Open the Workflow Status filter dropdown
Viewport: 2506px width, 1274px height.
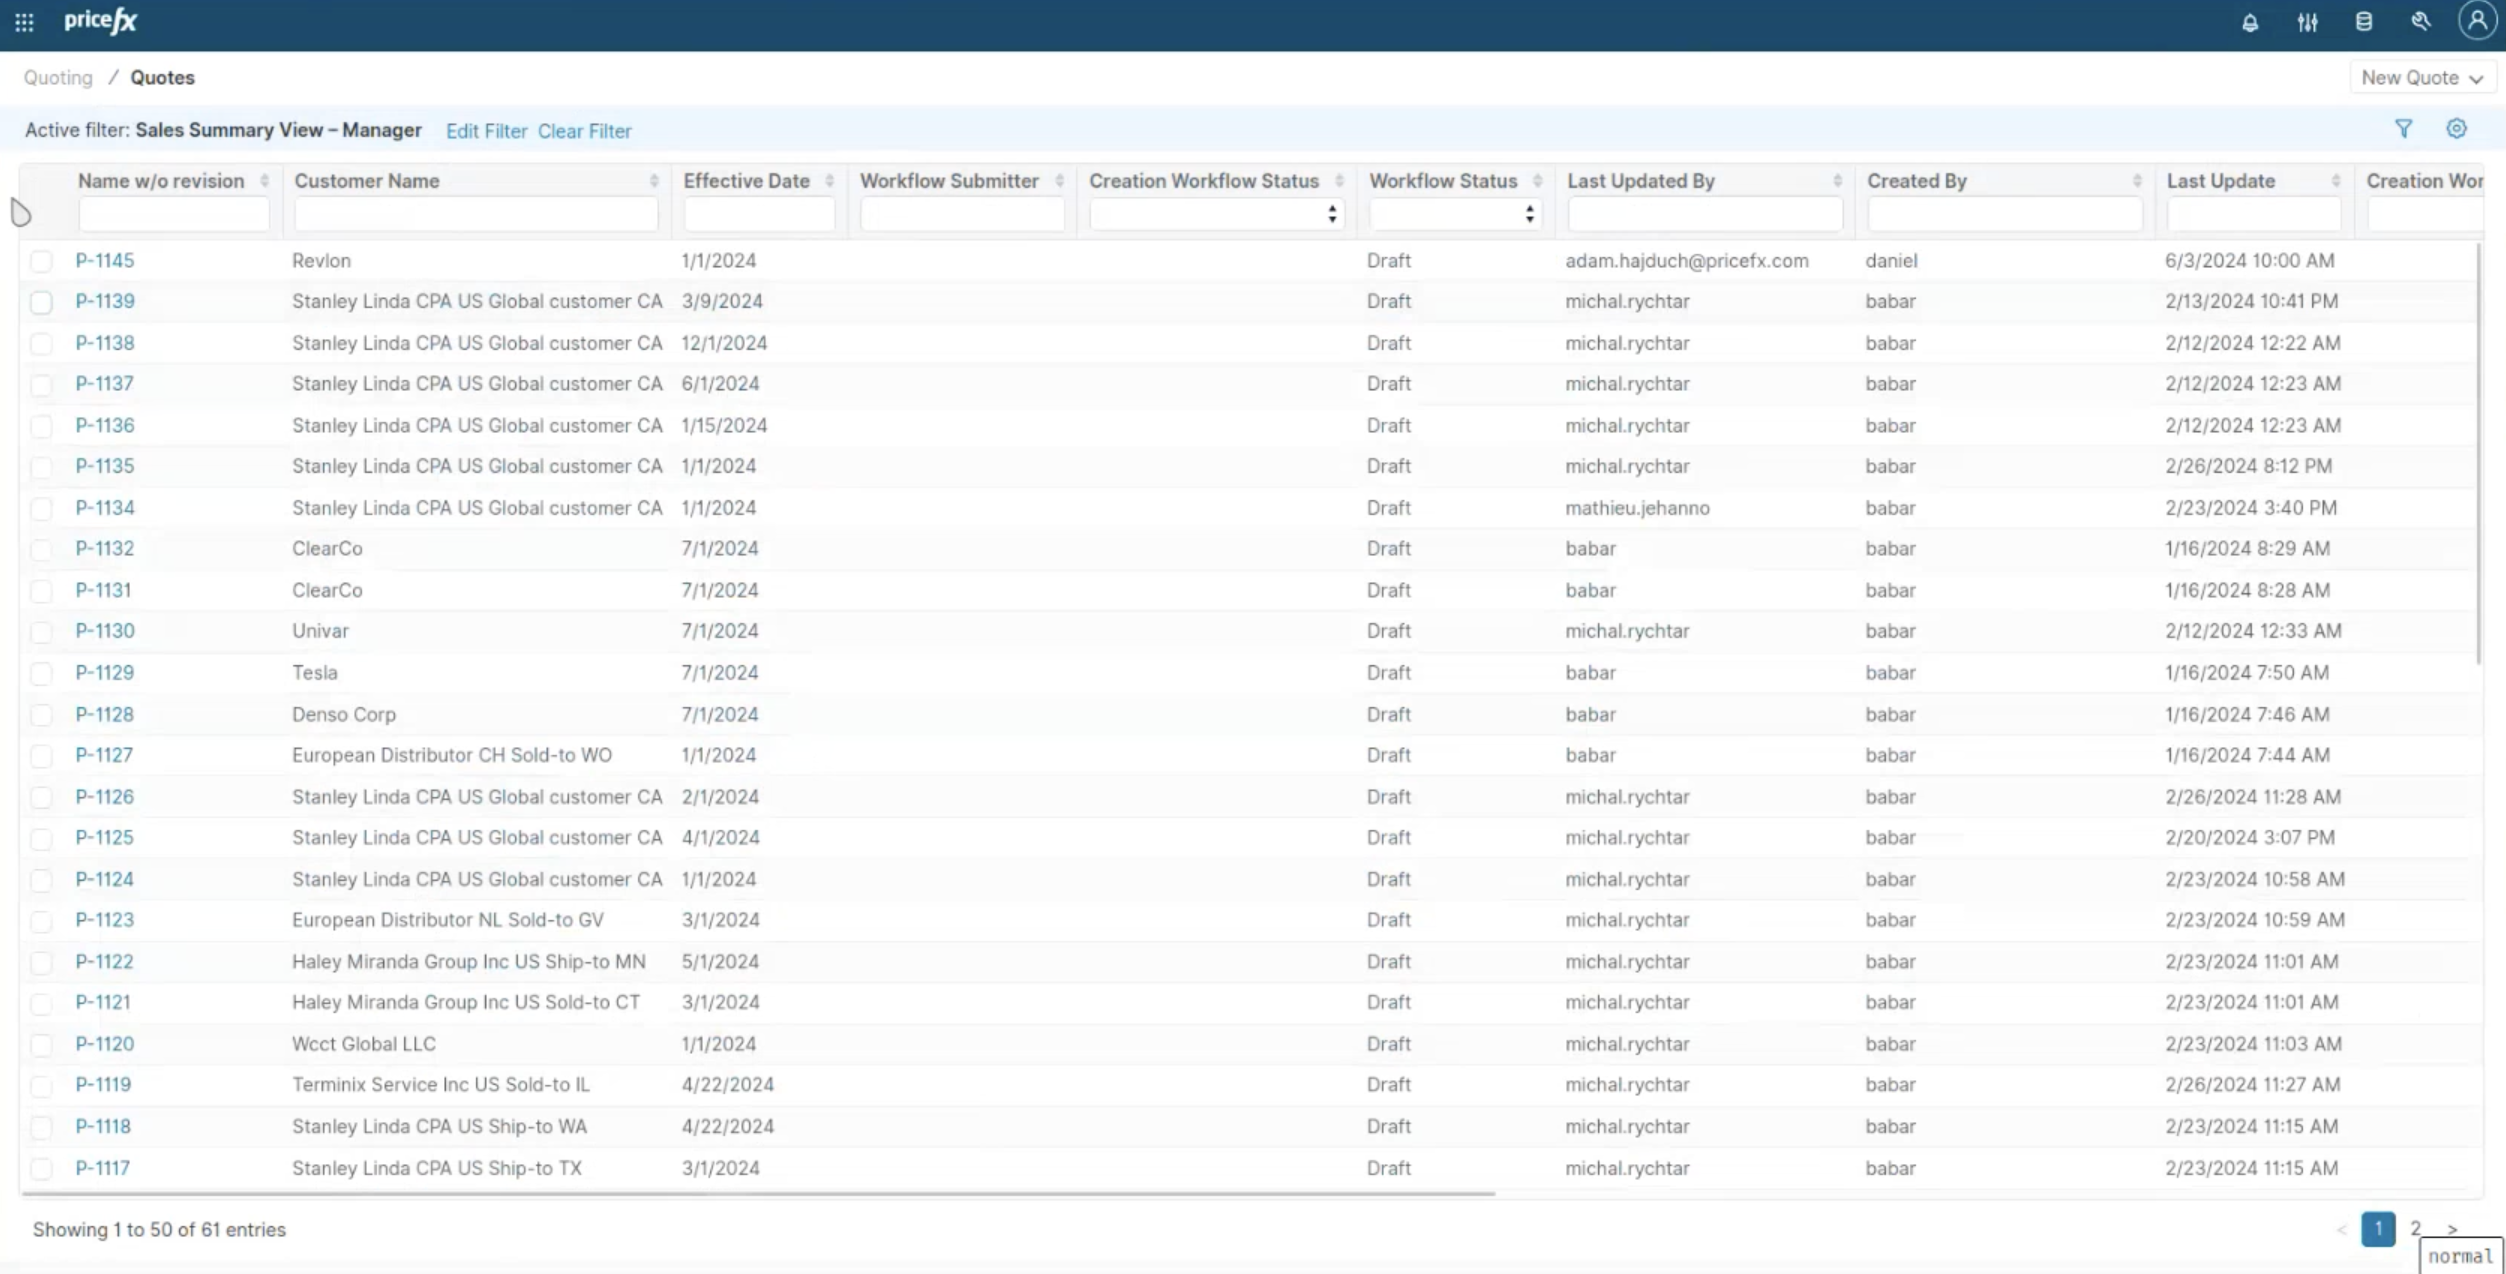tap(1453, 214)
